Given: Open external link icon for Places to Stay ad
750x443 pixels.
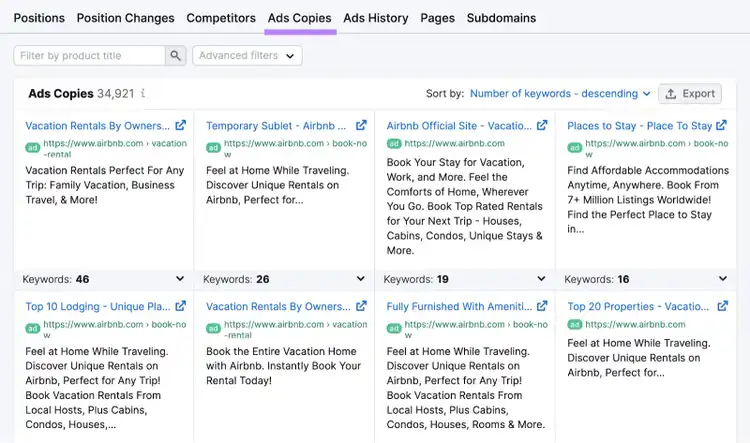Looking at the screenshot, I should 721,125.
